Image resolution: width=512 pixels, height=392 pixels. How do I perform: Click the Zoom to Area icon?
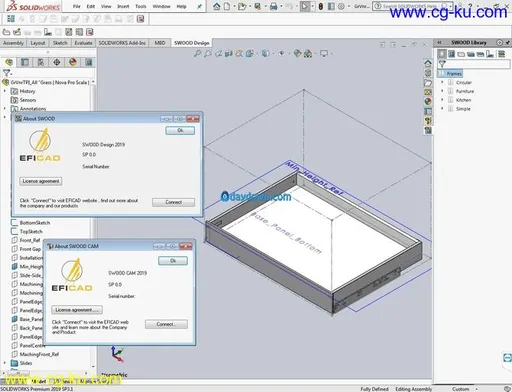pyautogui.click(x=208, y=53)
